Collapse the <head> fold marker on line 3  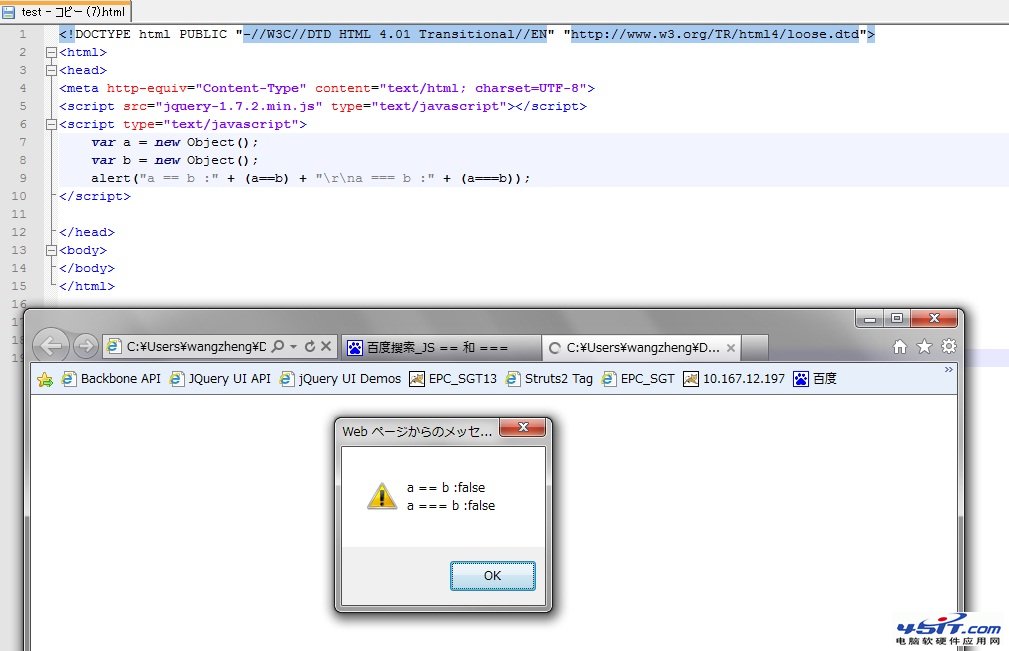click(x=51, y=70)
